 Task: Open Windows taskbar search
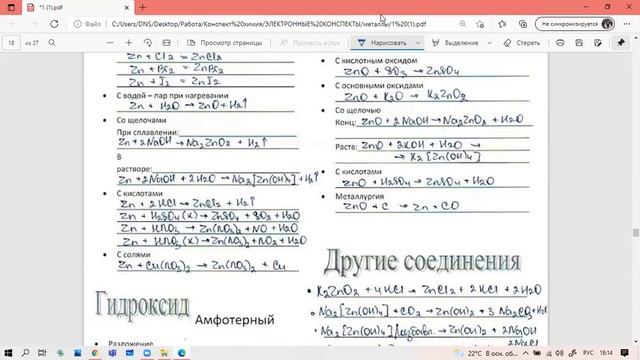pyautogui.click(x=25, y=353)
